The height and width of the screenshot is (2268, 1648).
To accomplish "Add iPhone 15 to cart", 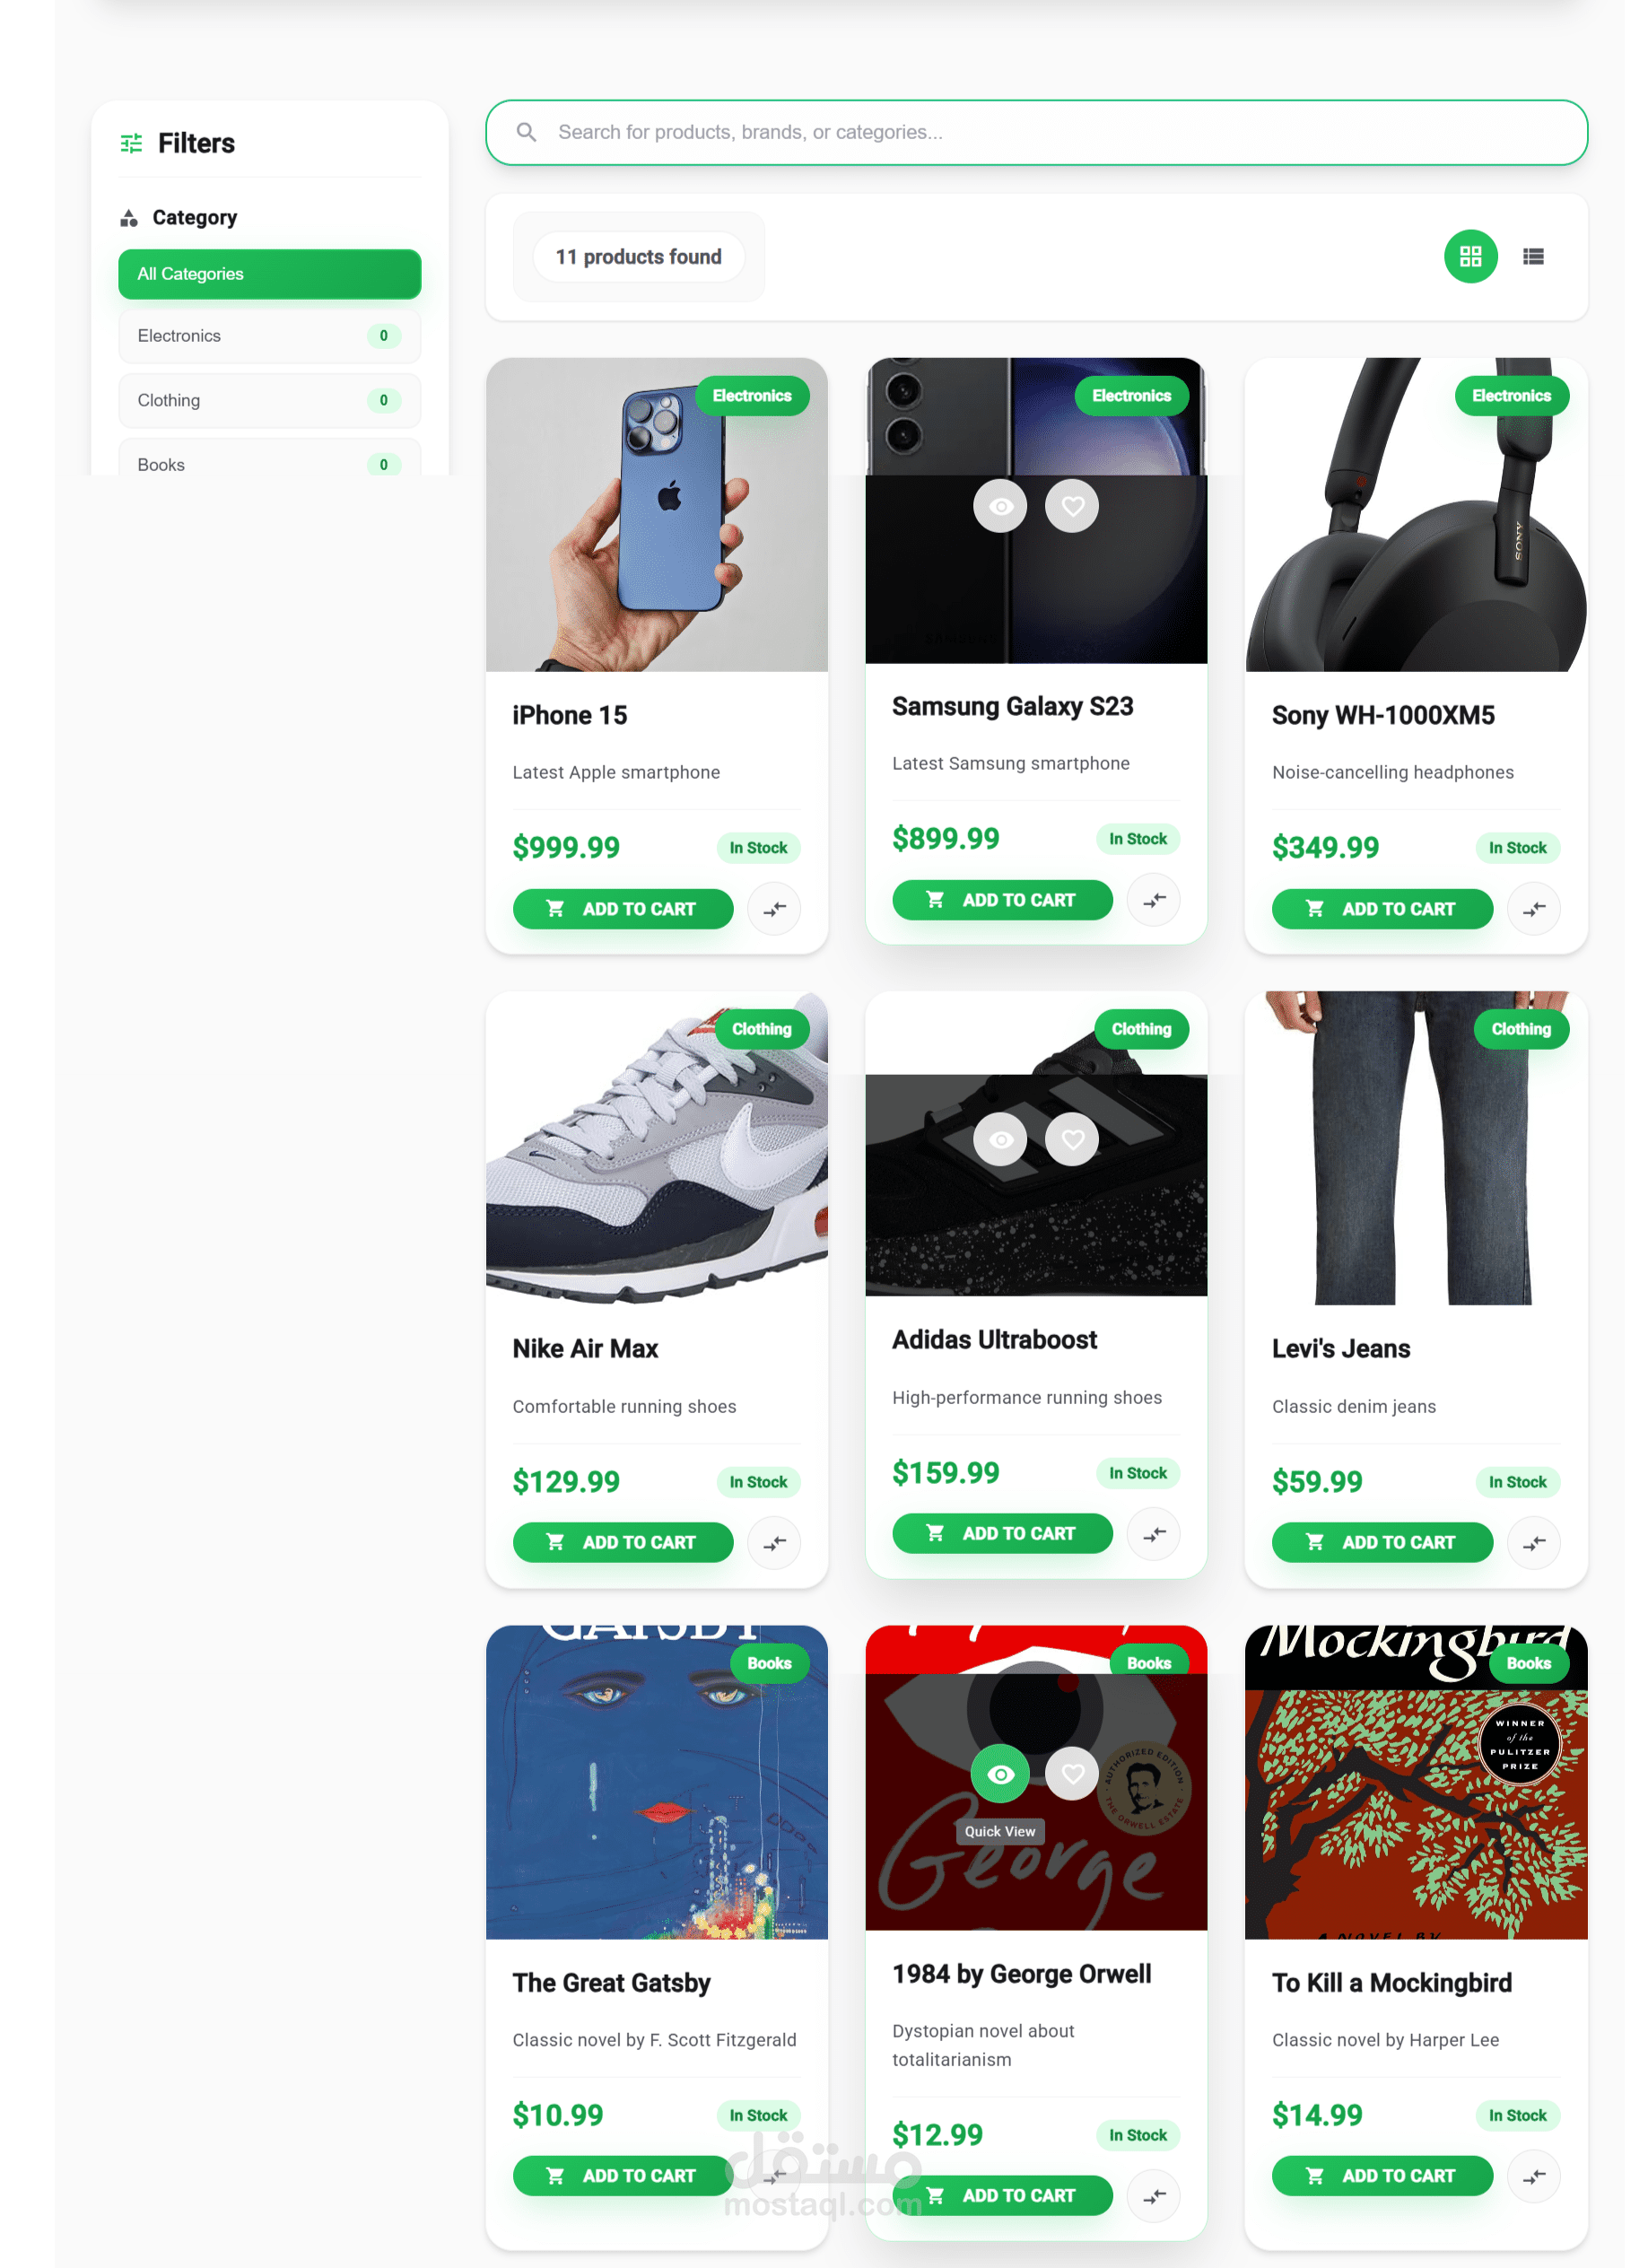I will [x=622, y=909].
